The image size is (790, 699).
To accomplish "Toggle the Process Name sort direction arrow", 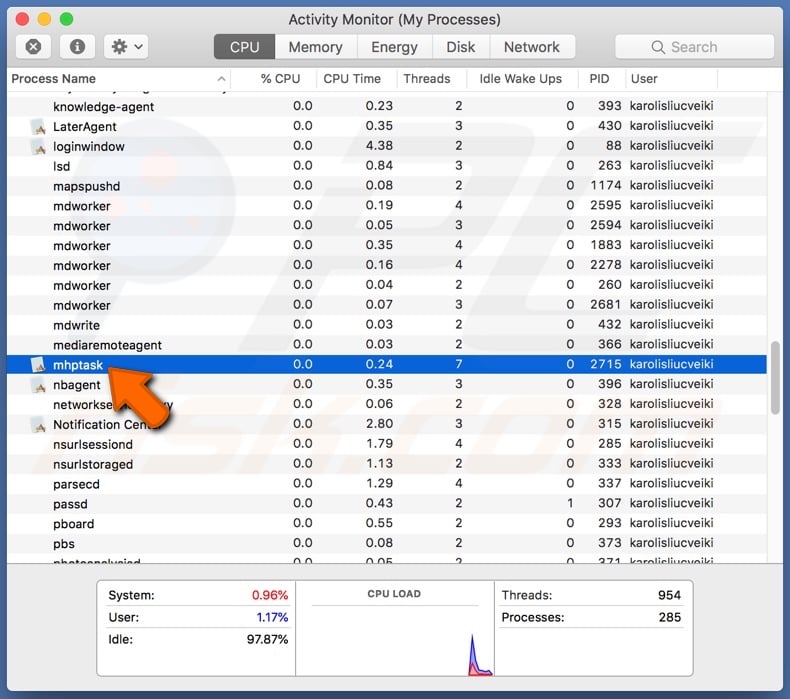I will pyautogui.click(x=221, y=79).
